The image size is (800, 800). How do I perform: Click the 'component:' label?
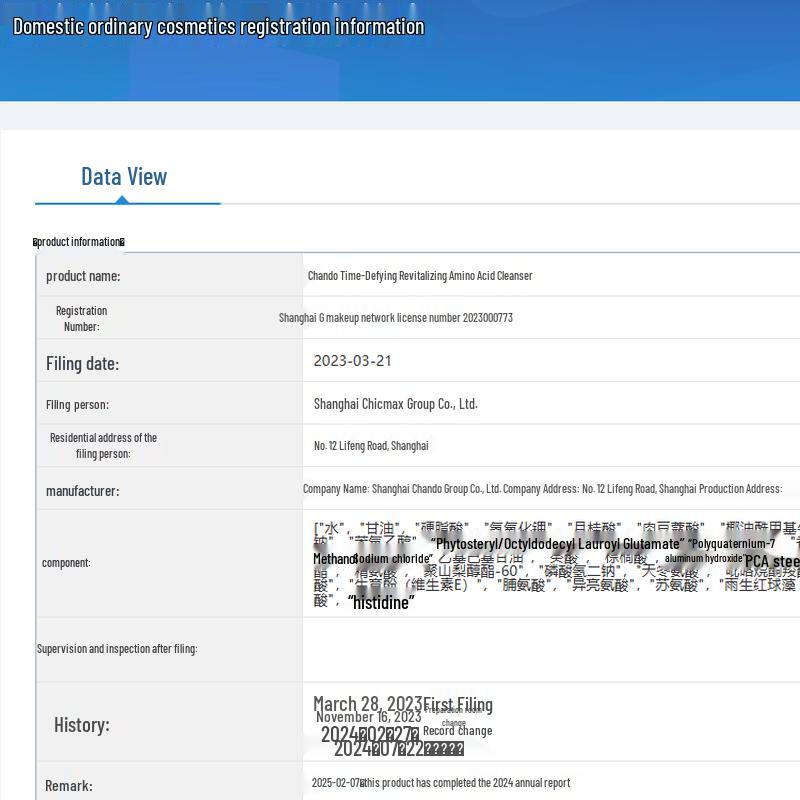tap(66, 563)
